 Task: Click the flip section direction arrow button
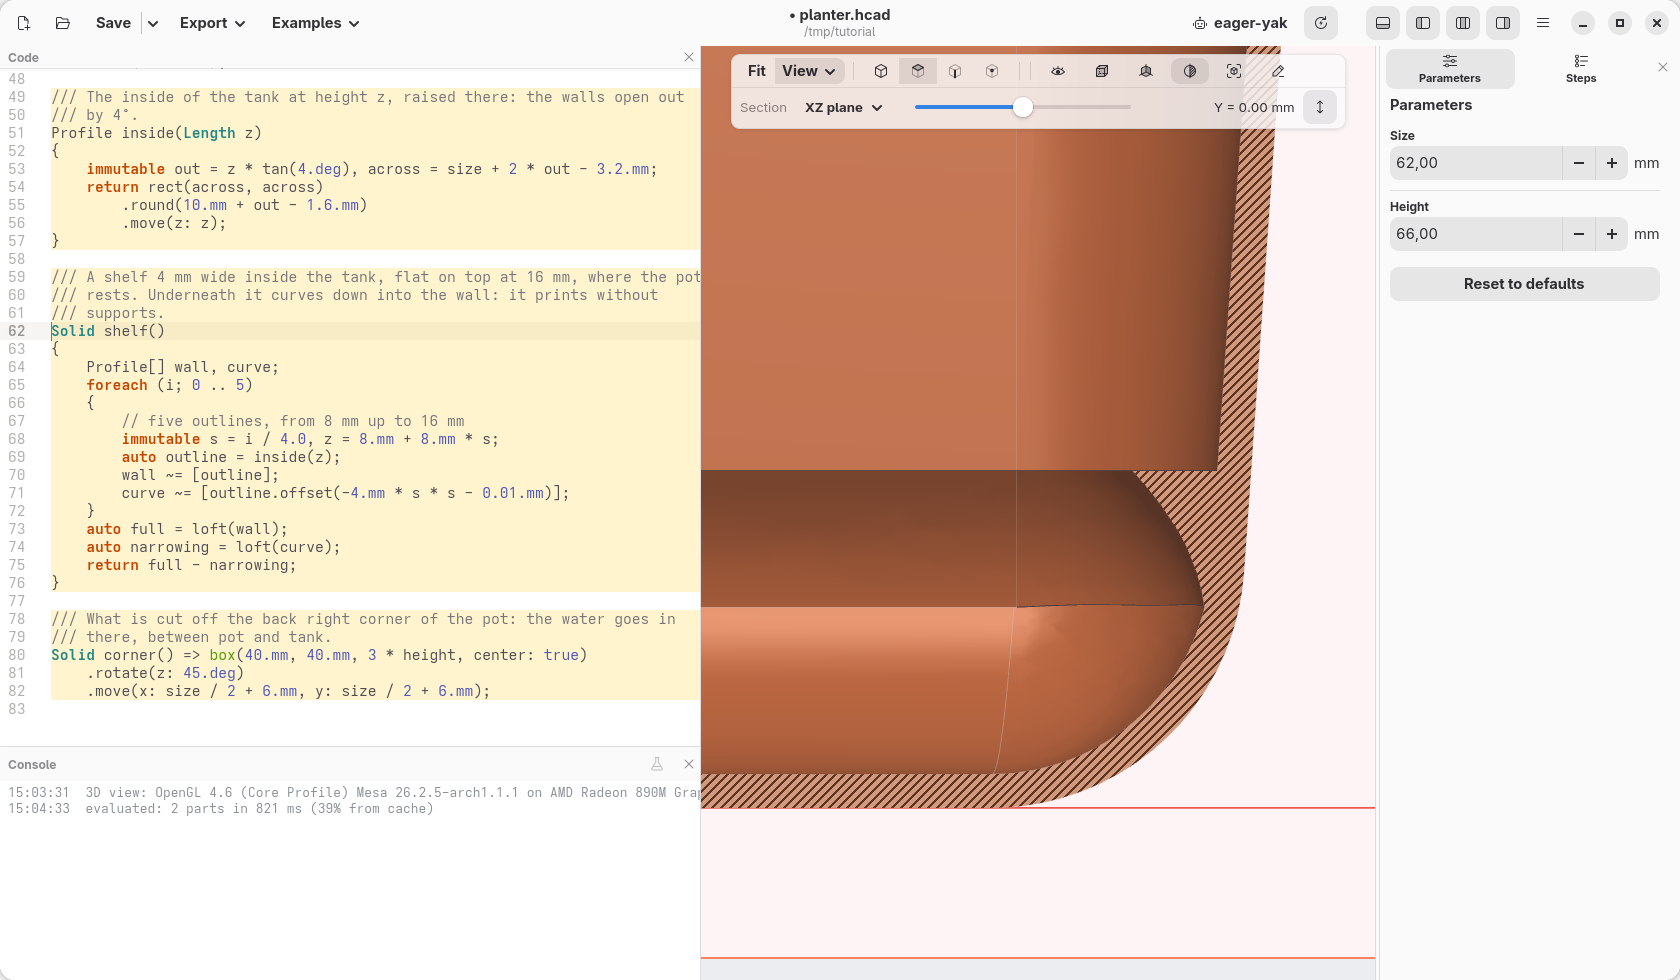(x=1320, y=107)
